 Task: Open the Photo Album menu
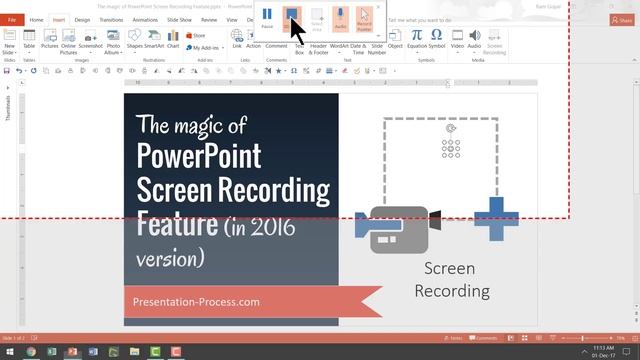[113, 42]
